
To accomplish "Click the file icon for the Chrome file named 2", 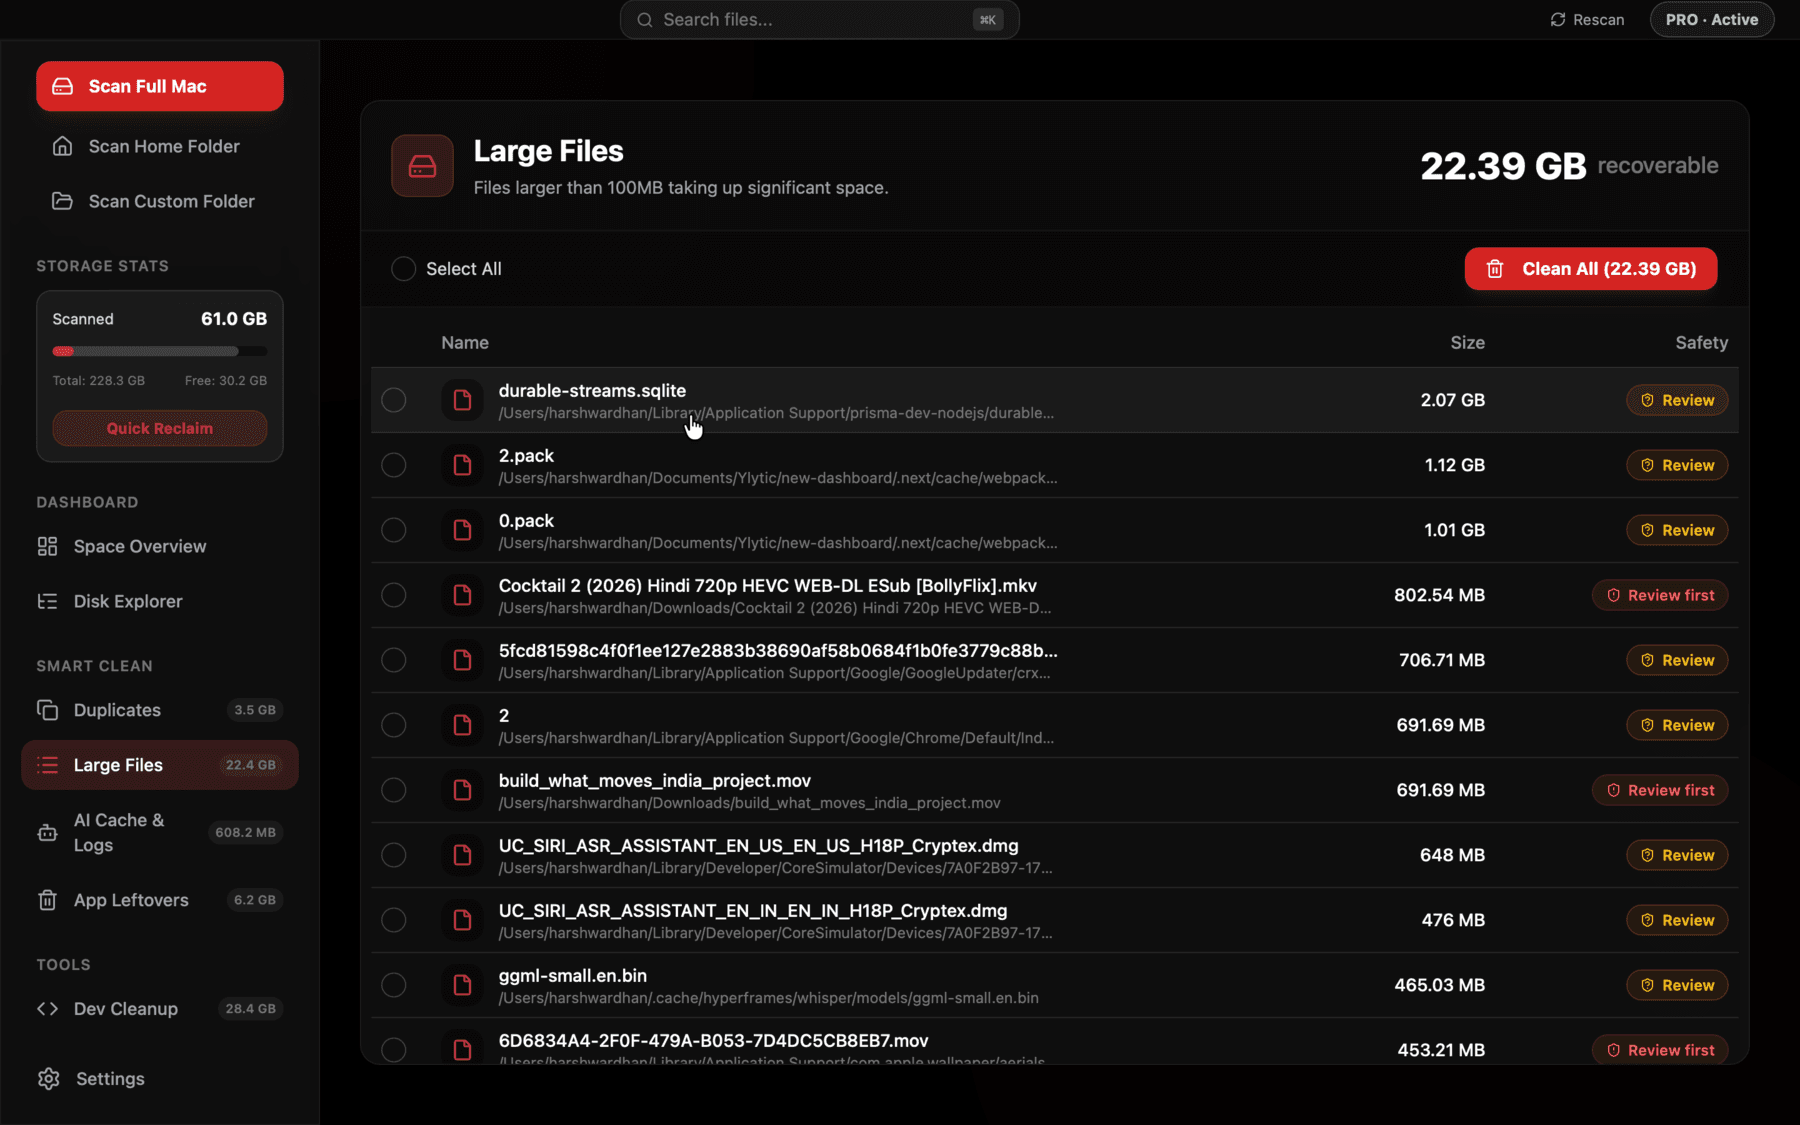I will [x=462, y=725].
